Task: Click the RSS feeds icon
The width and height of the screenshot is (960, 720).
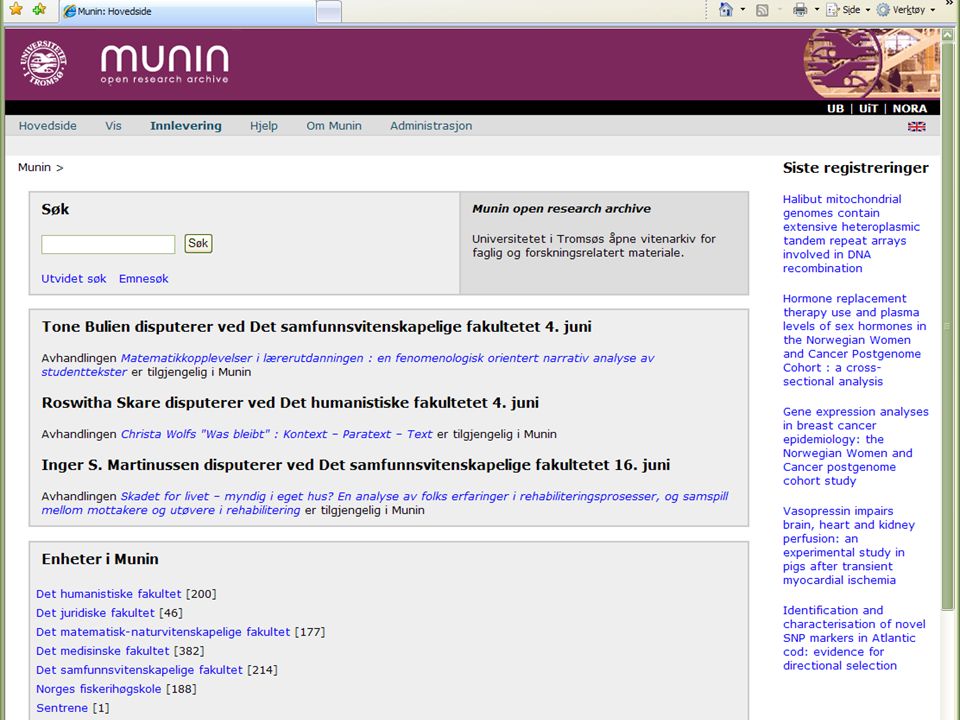Action: point(762,10)
